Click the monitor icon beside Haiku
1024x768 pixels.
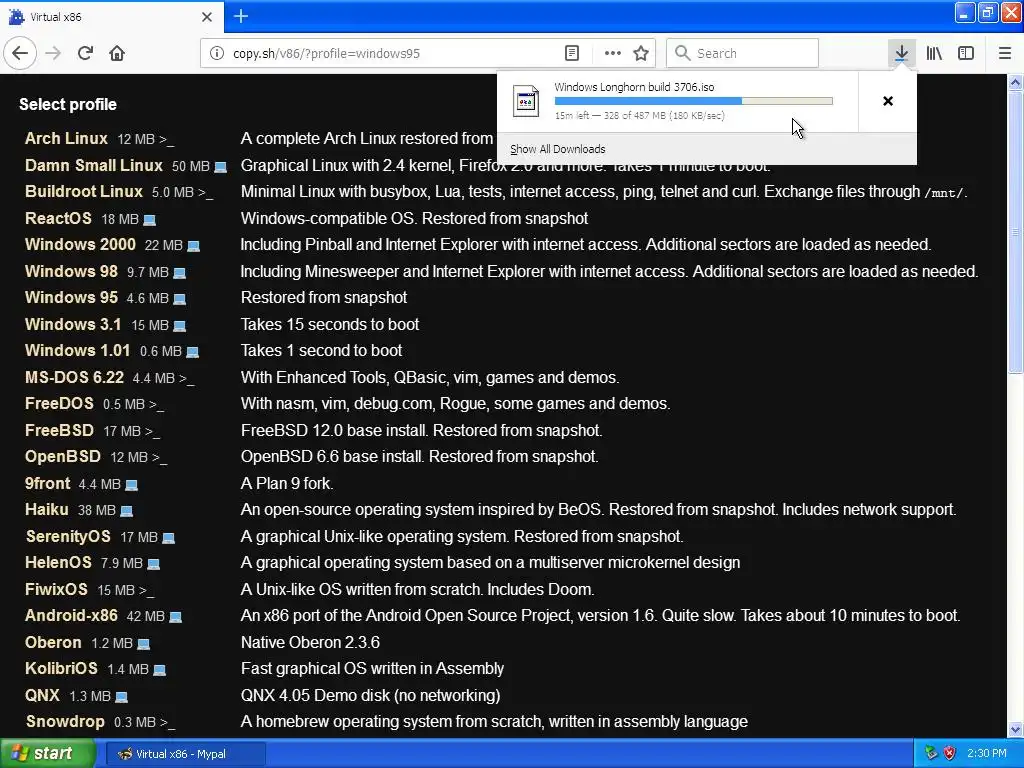[x=127, y=511]
